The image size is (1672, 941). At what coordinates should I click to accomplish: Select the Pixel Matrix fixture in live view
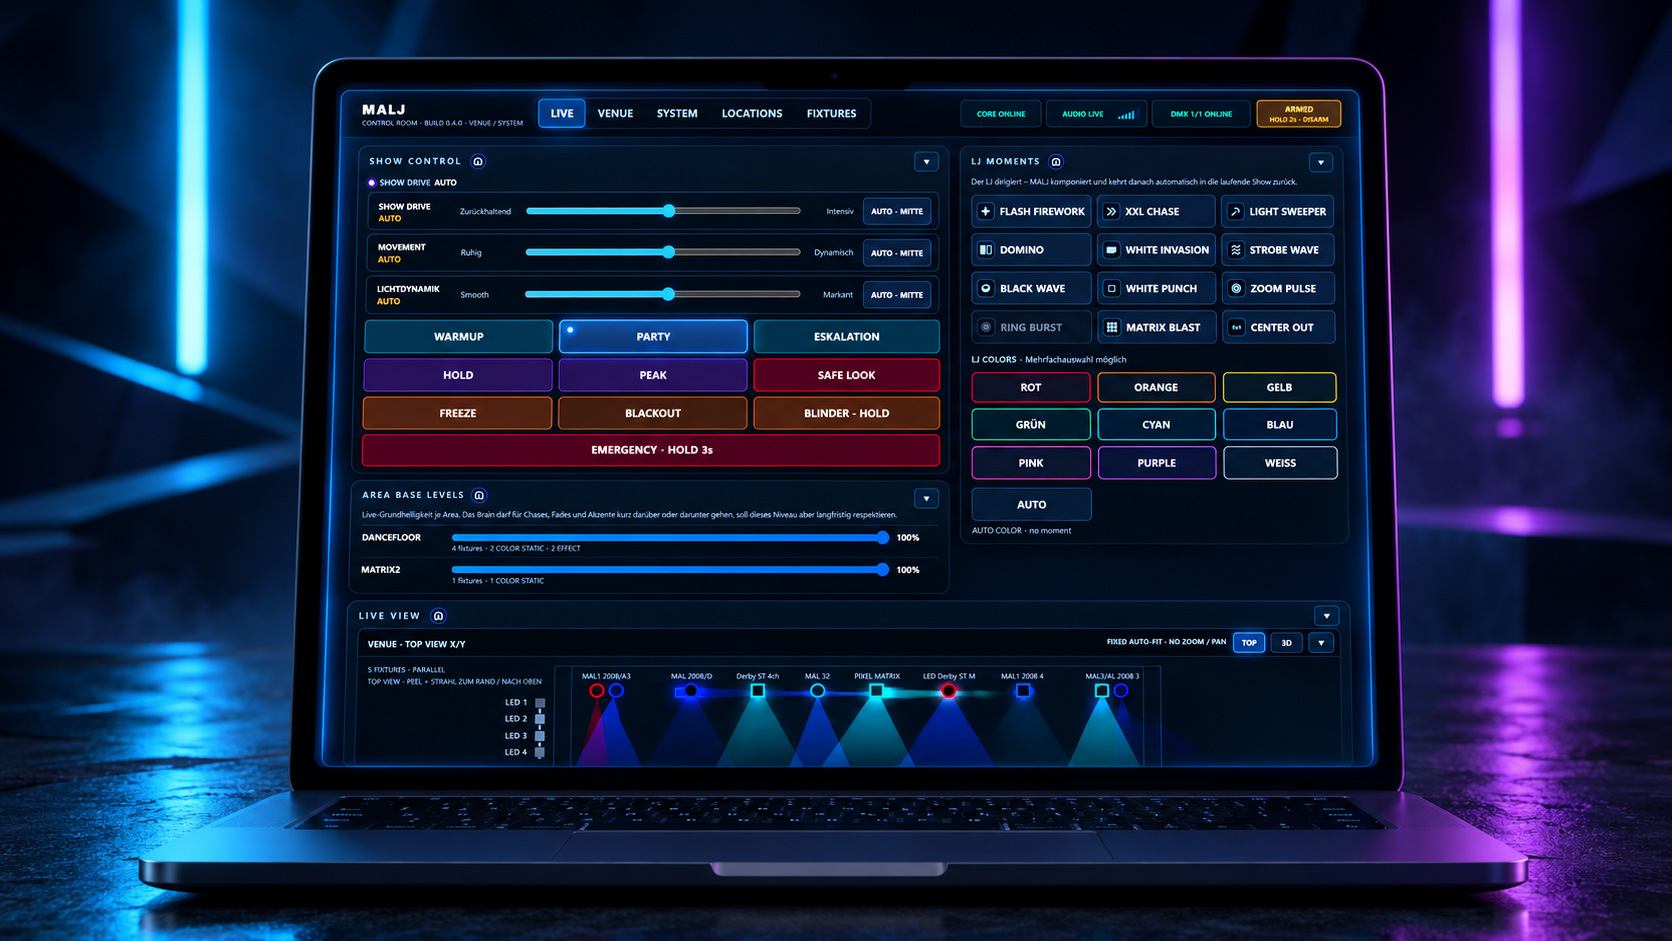(x=876, y=690)
